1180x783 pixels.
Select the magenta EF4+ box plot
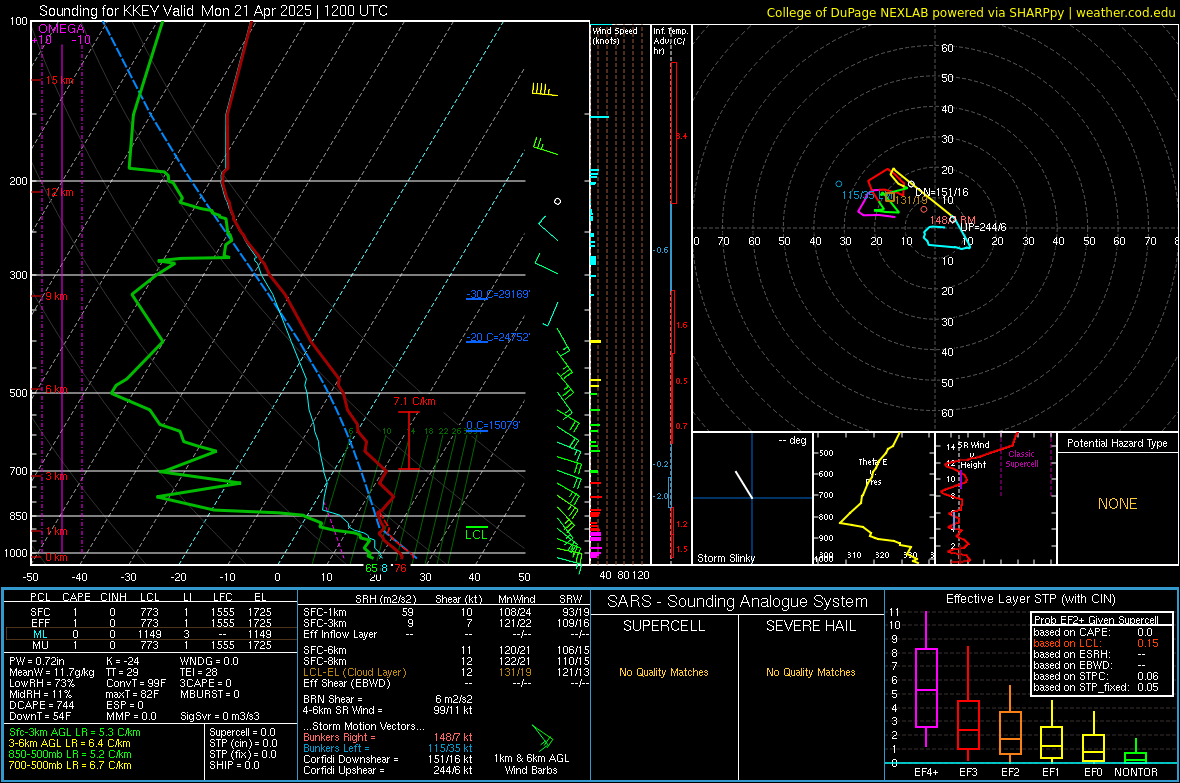tap(926, 681)
